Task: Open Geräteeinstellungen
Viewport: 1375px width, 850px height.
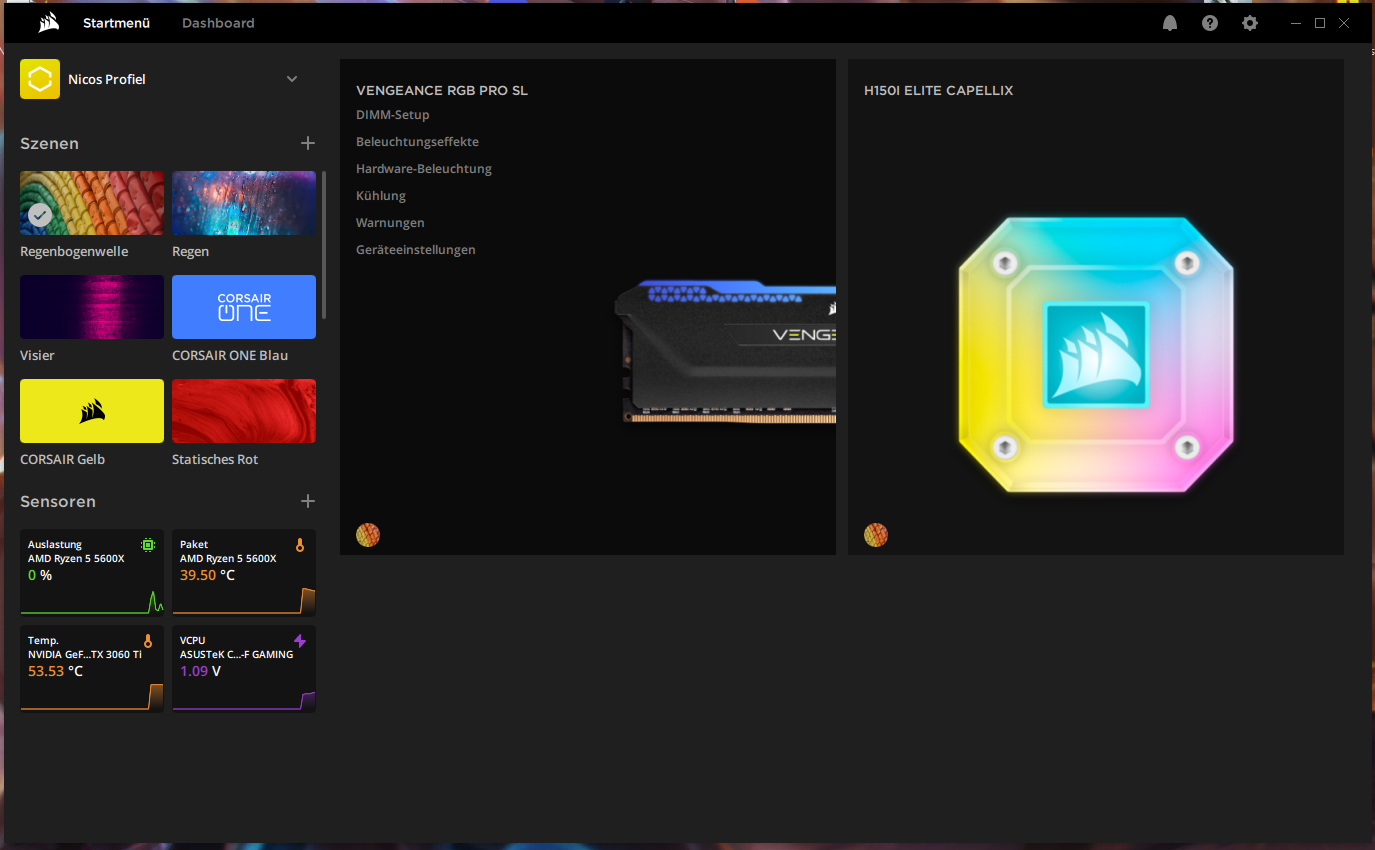Action: (x=416, y=250)
